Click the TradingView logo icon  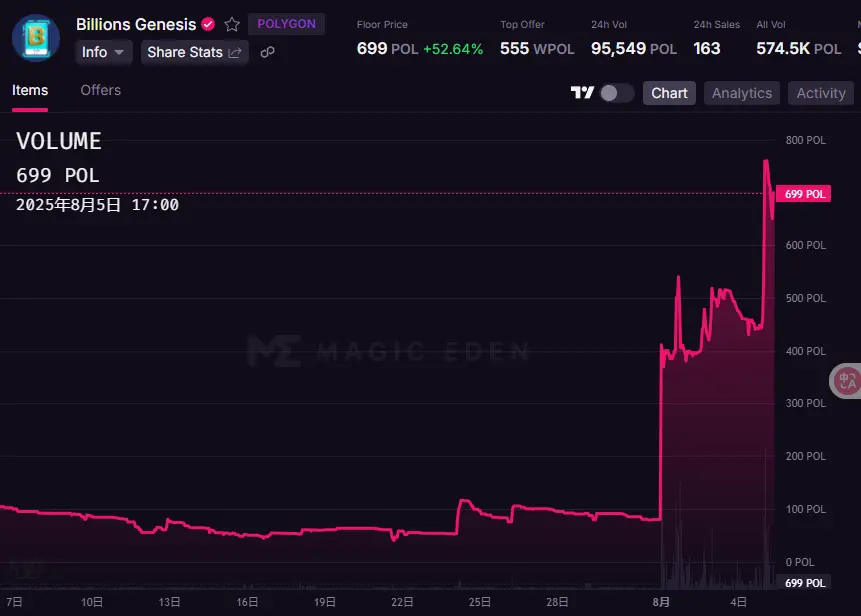(582, 93)
